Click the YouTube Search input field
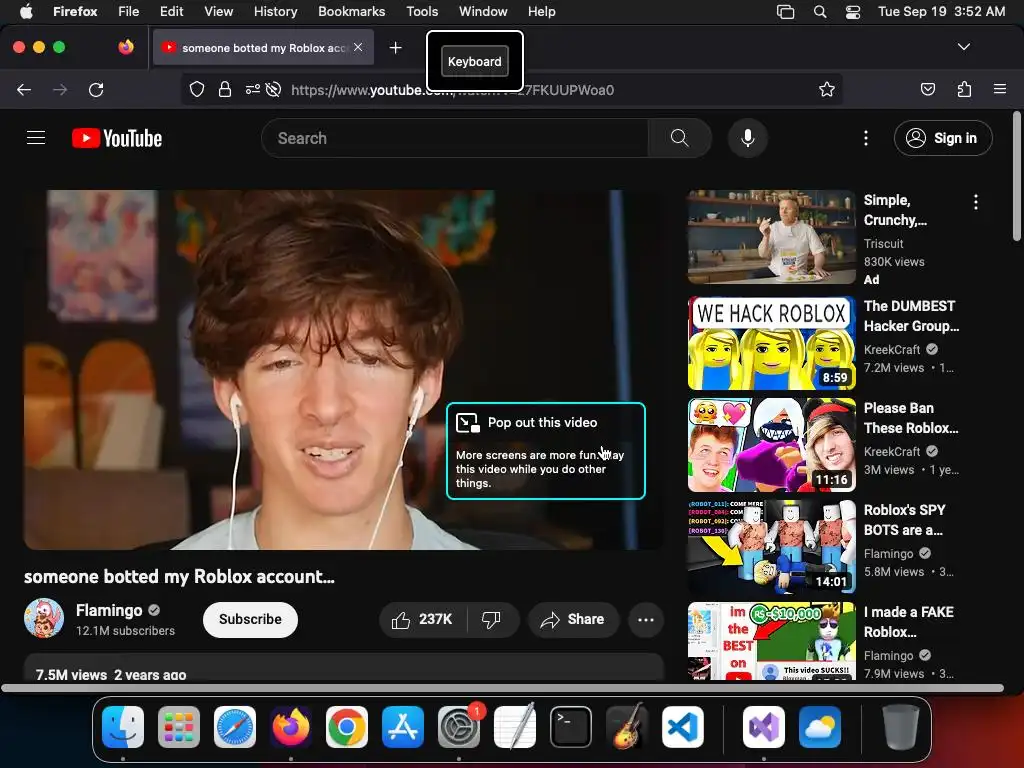Viewport: 1024px width, 768px height. [x=455, y=138]
